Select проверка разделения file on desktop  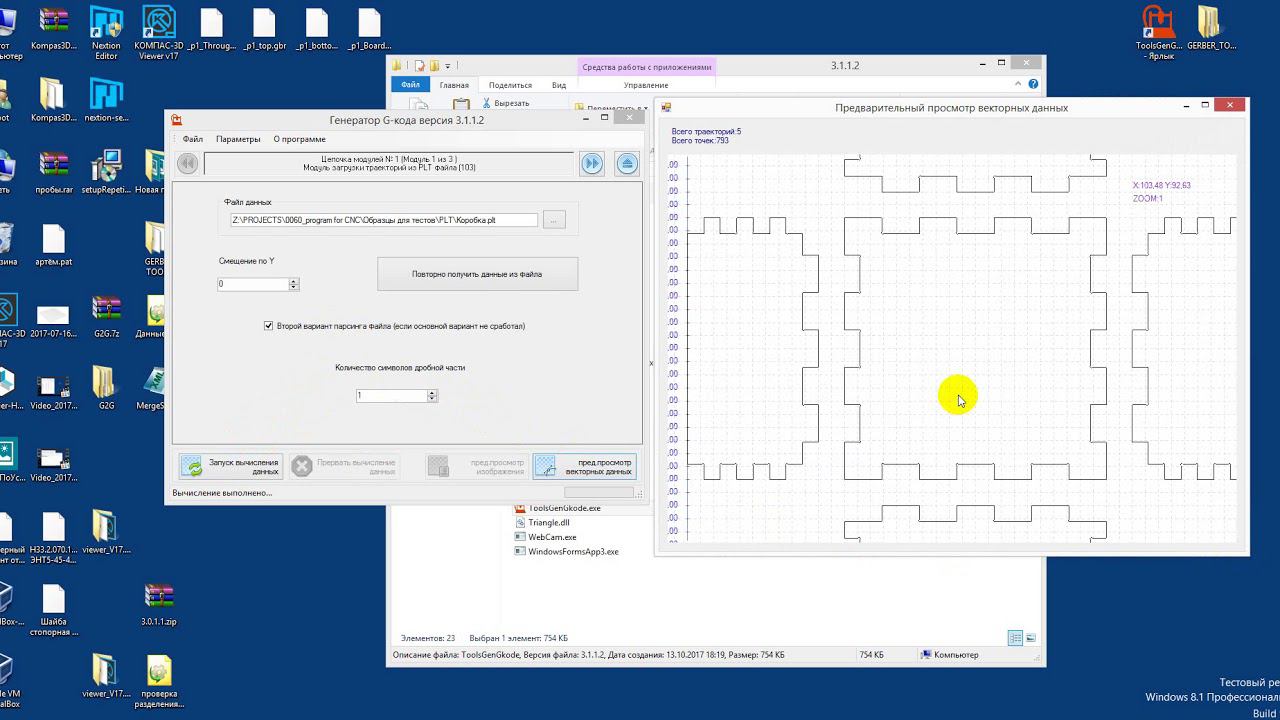point(158,681)
